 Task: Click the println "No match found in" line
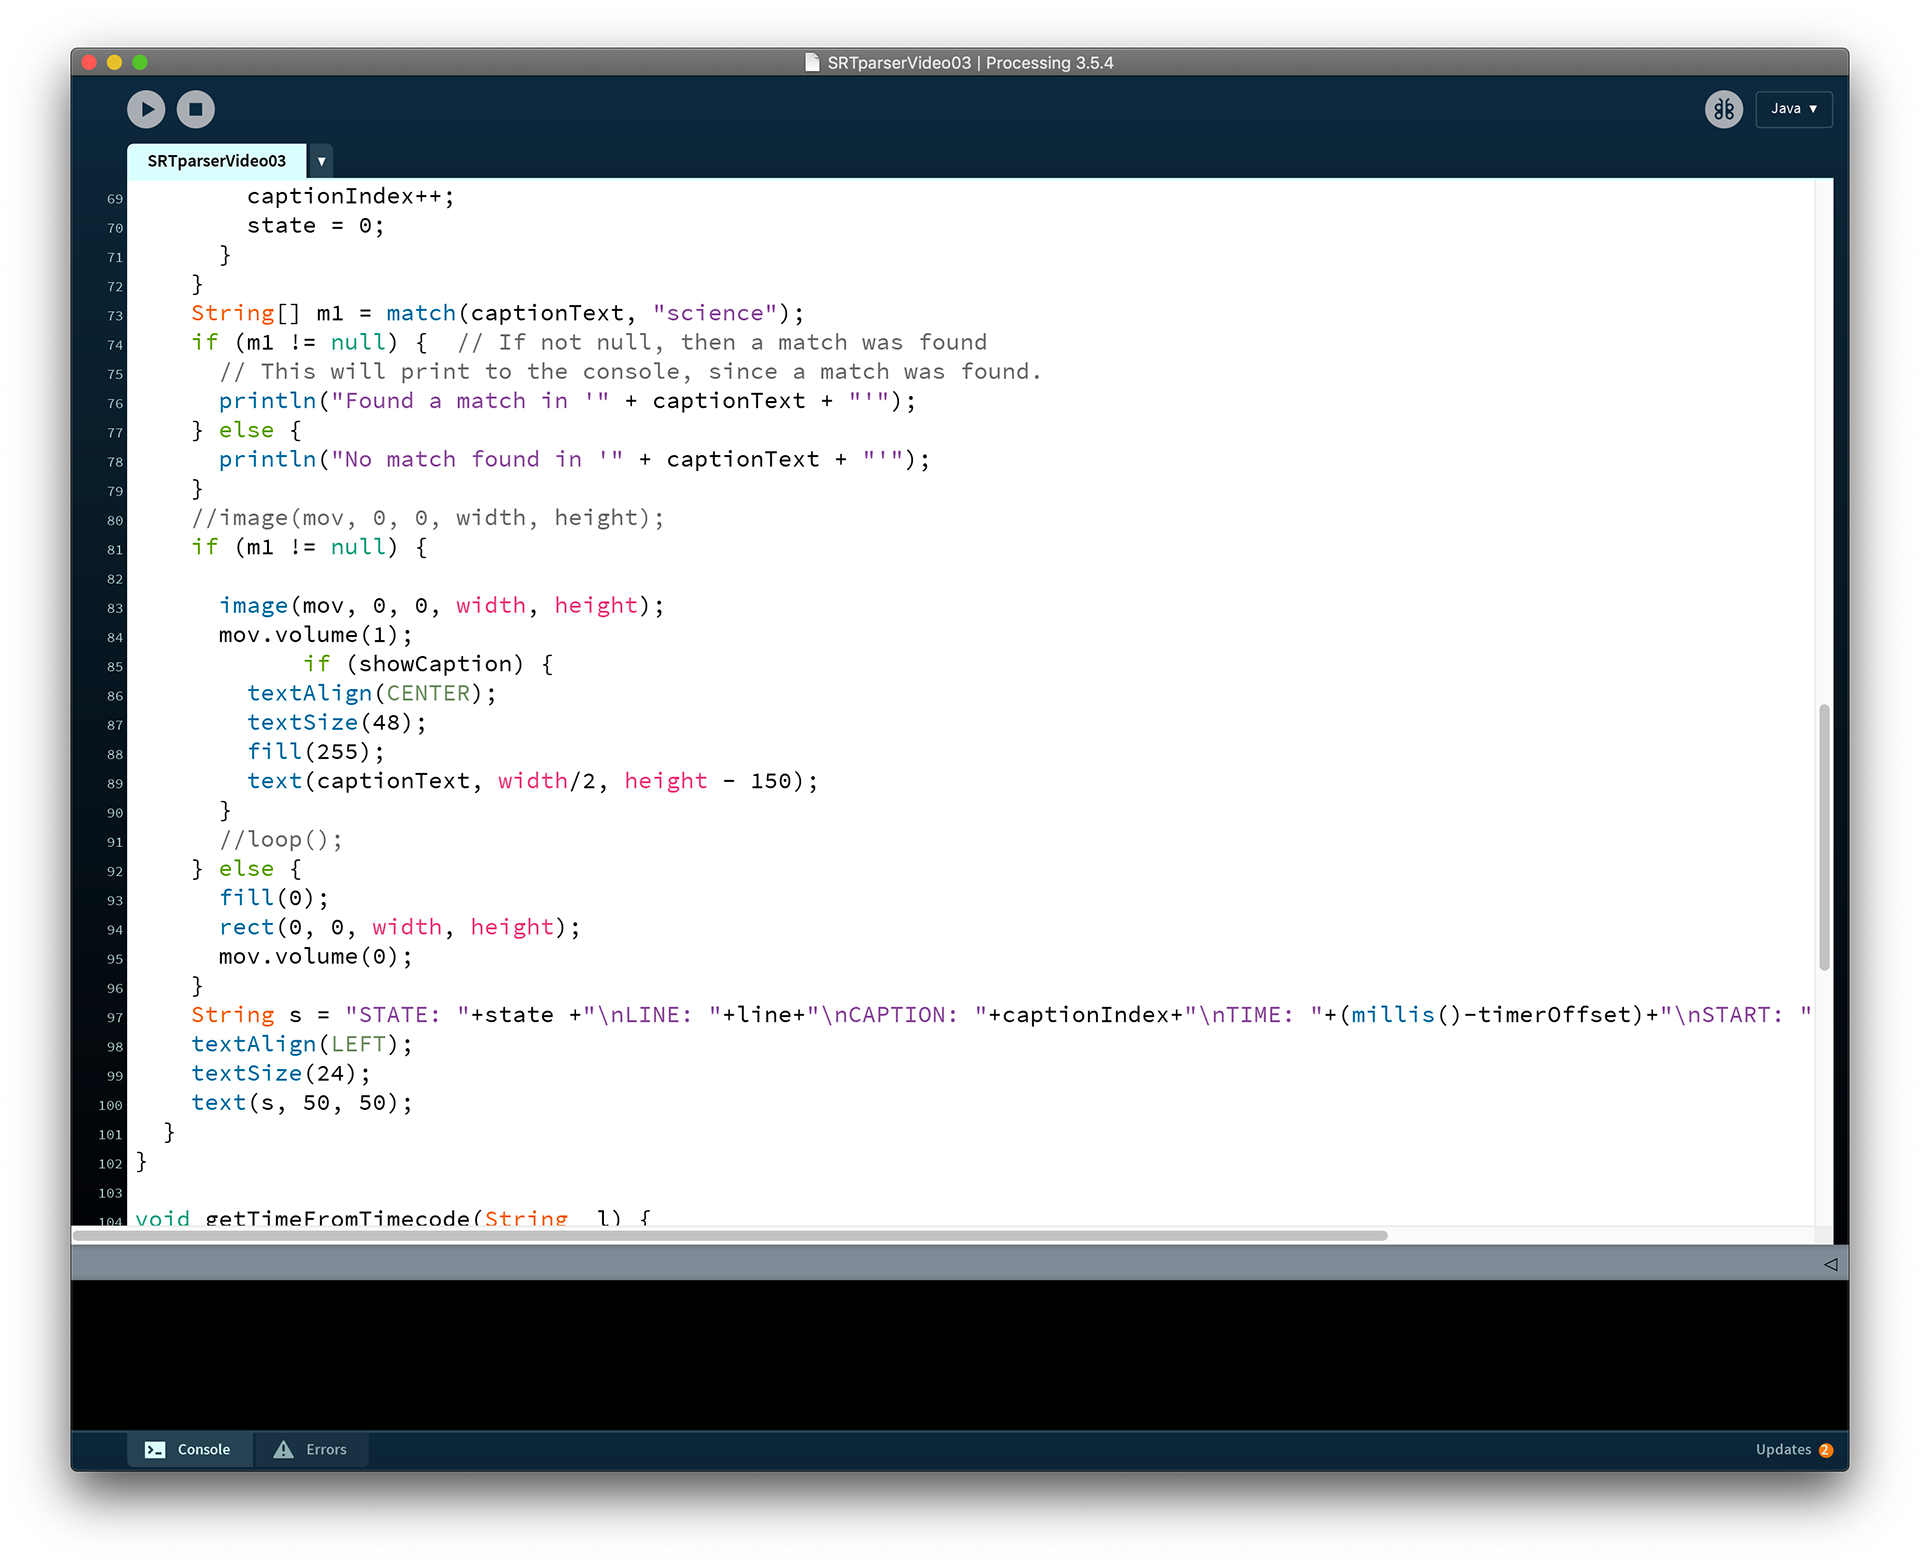click(x=574, y=460)
